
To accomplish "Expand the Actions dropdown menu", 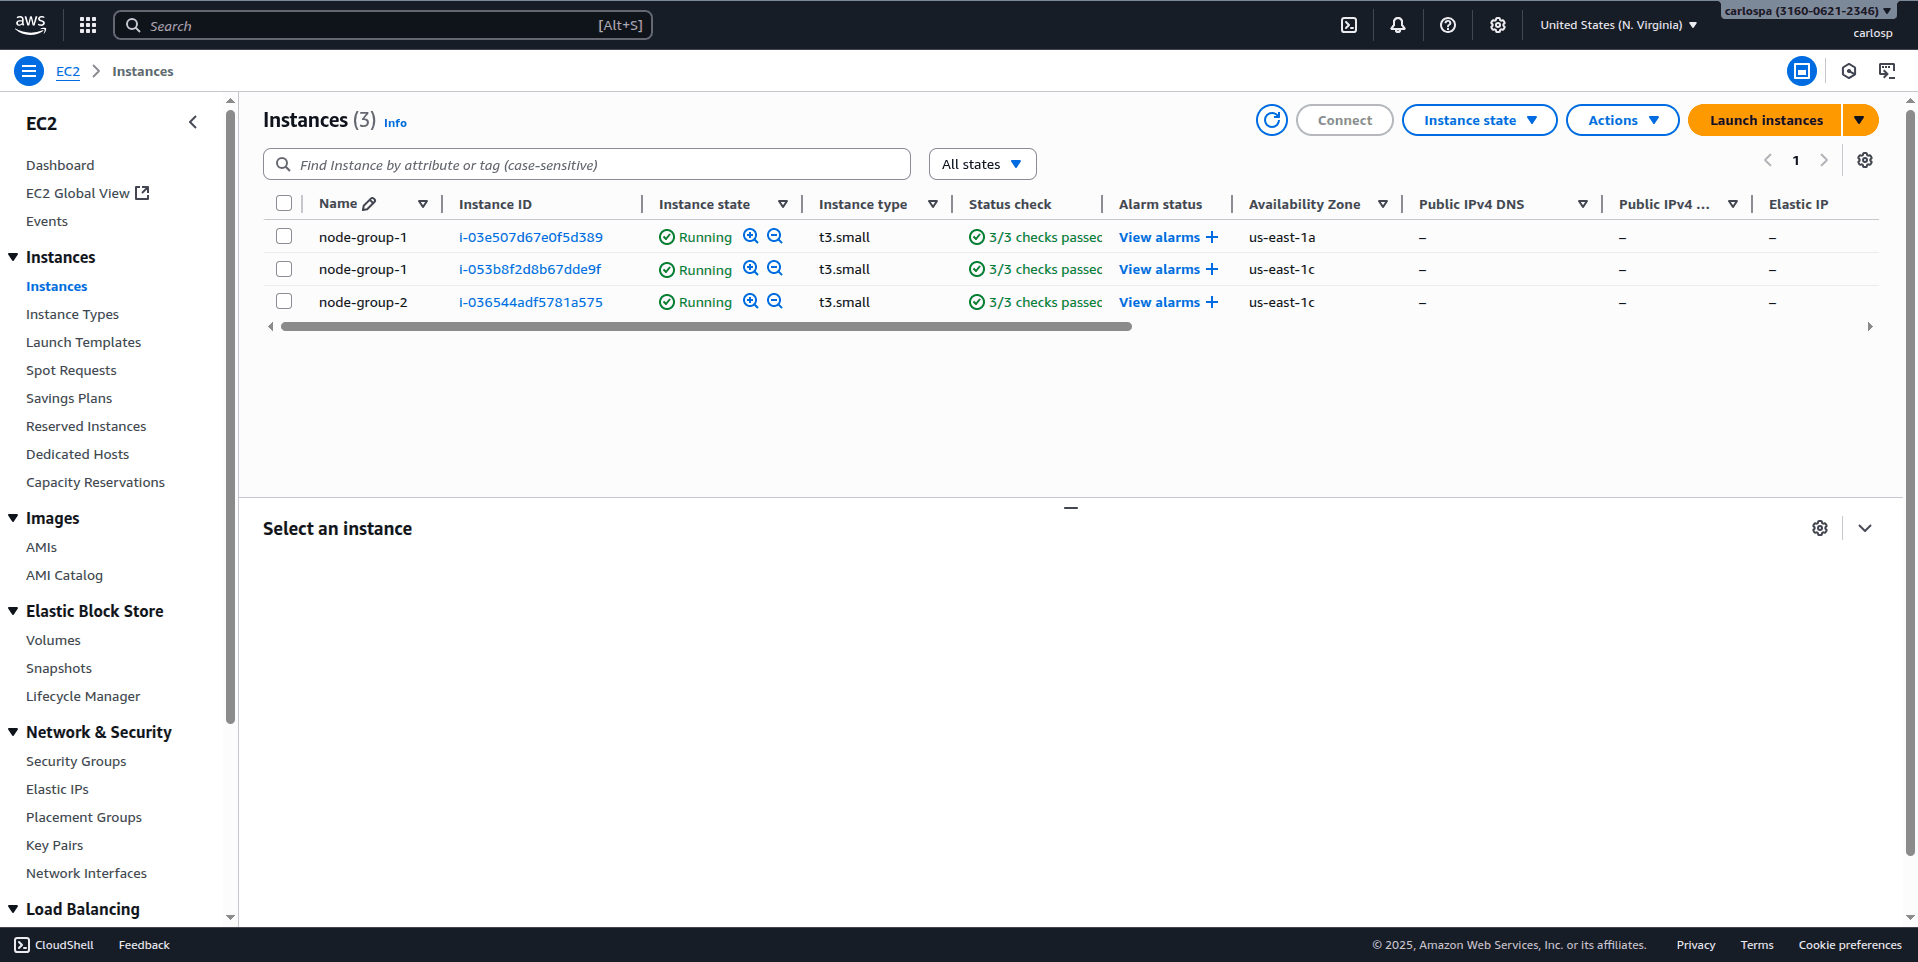I will click(x=1621, y=120).
